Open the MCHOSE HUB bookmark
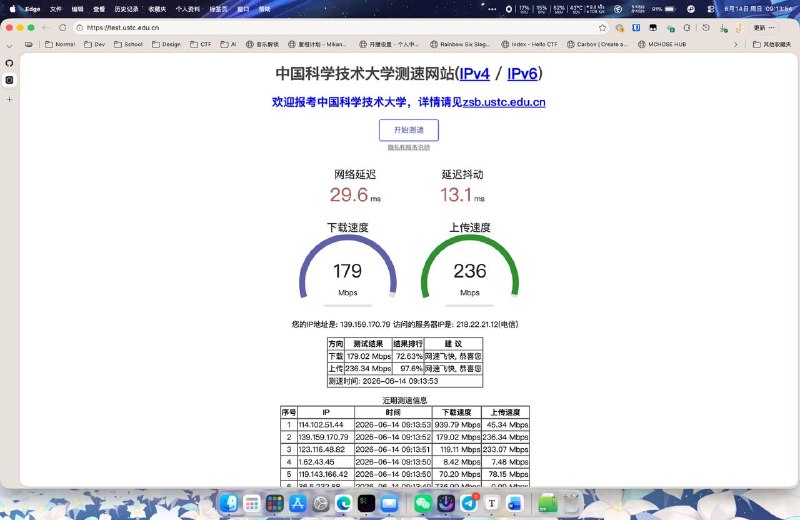Screen dimensions: 800x520 (x=662, y=44)
